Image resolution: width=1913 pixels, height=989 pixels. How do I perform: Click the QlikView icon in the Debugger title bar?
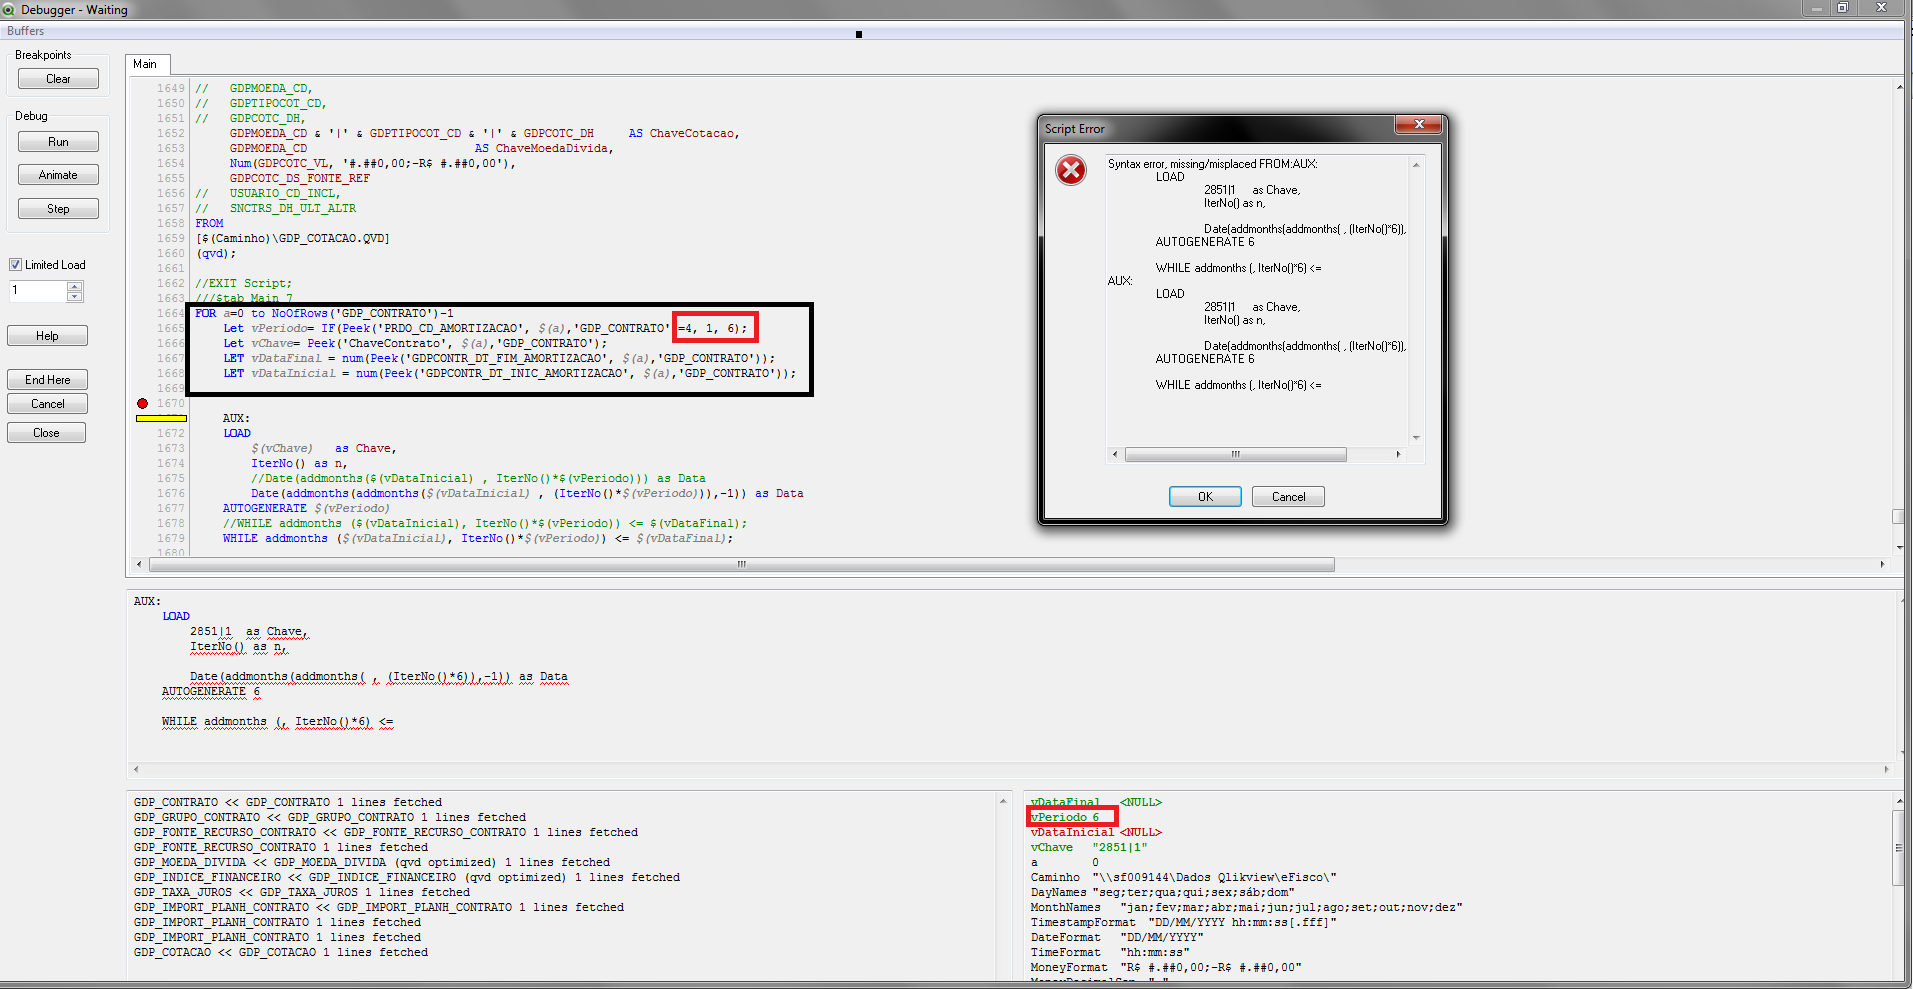[9, 9]
